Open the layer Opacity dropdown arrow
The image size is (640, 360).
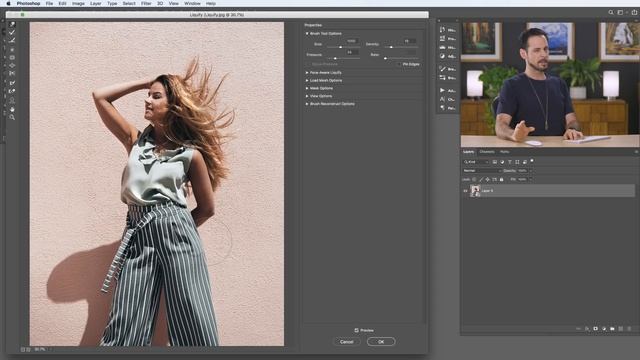(531, 171)
